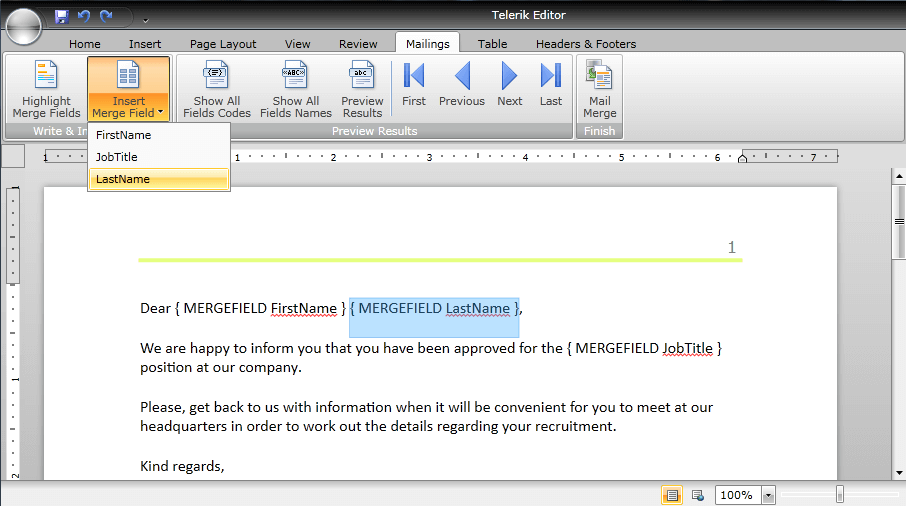Click the 100% zoom input box
The image size is (906, 506).
tap(738, 495)
